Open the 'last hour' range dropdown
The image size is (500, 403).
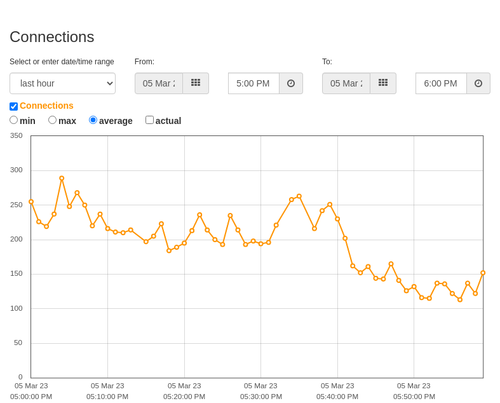point(63,83)
